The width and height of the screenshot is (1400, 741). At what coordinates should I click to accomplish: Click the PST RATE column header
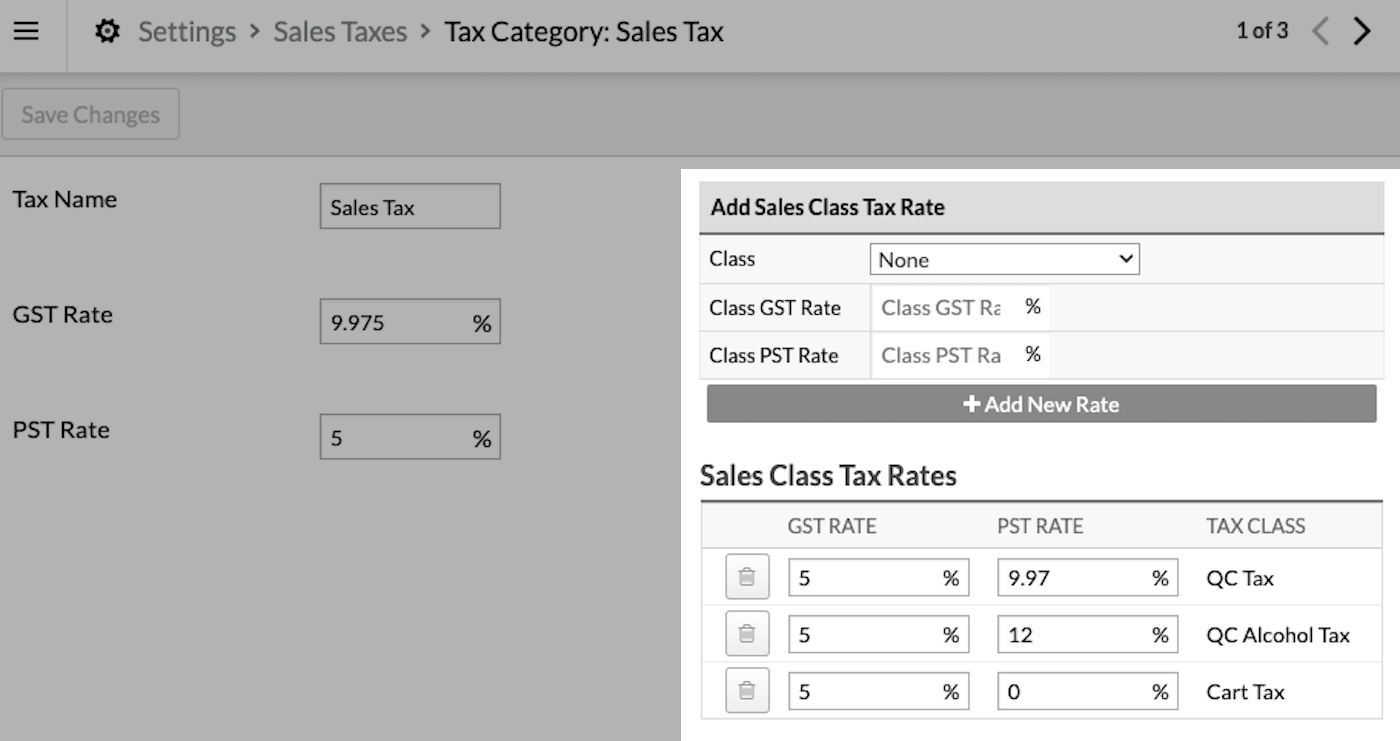coord(1040,526)
